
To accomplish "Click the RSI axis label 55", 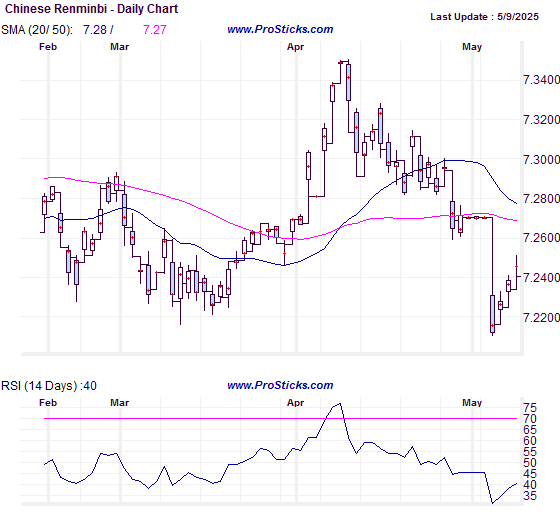I will coord(530,452).
